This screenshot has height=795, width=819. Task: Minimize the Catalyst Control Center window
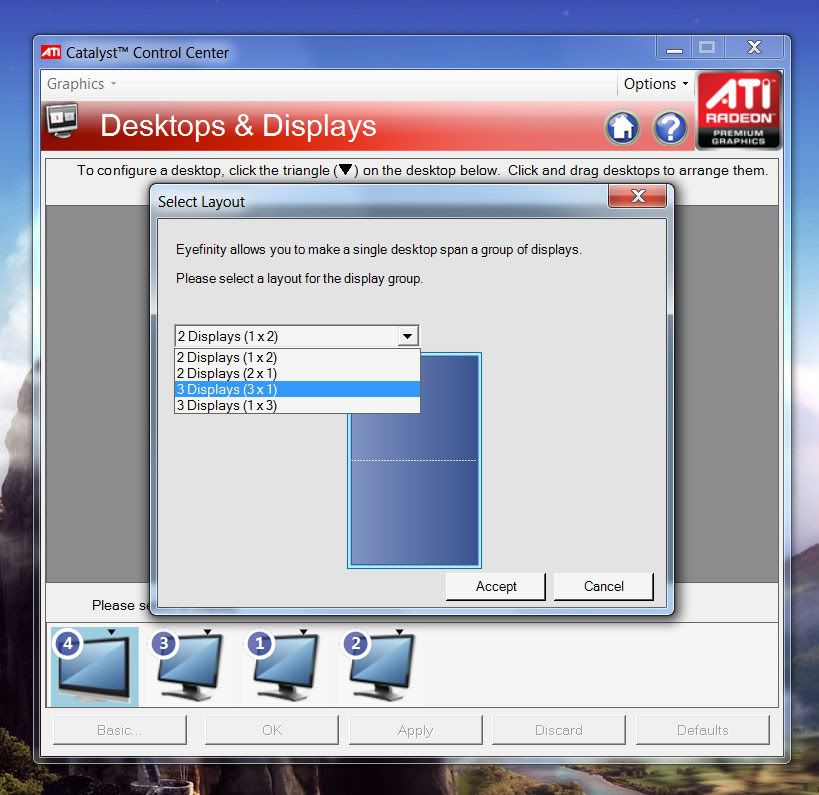[x=674, y=49]
